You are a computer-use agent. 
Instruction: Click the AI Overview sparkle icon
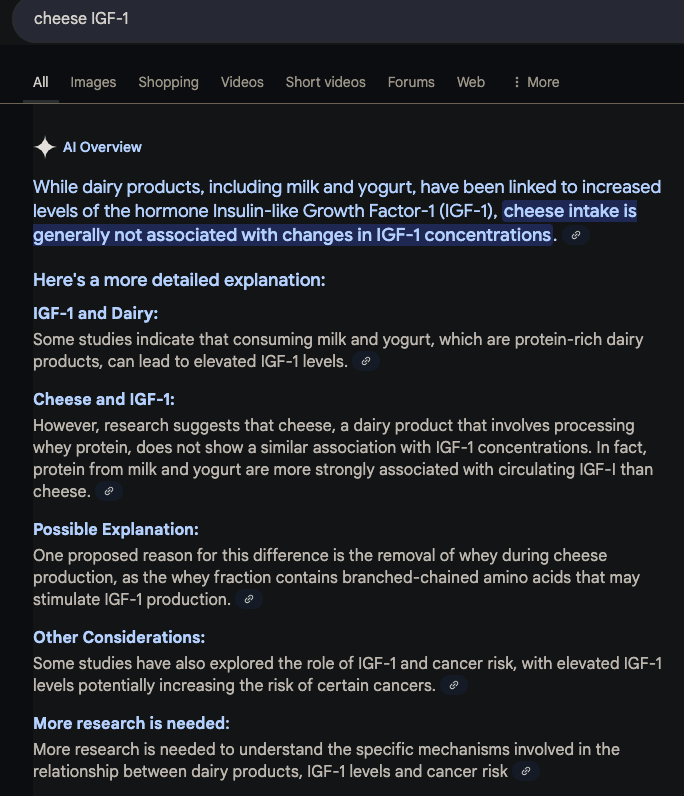coord(45,147)
